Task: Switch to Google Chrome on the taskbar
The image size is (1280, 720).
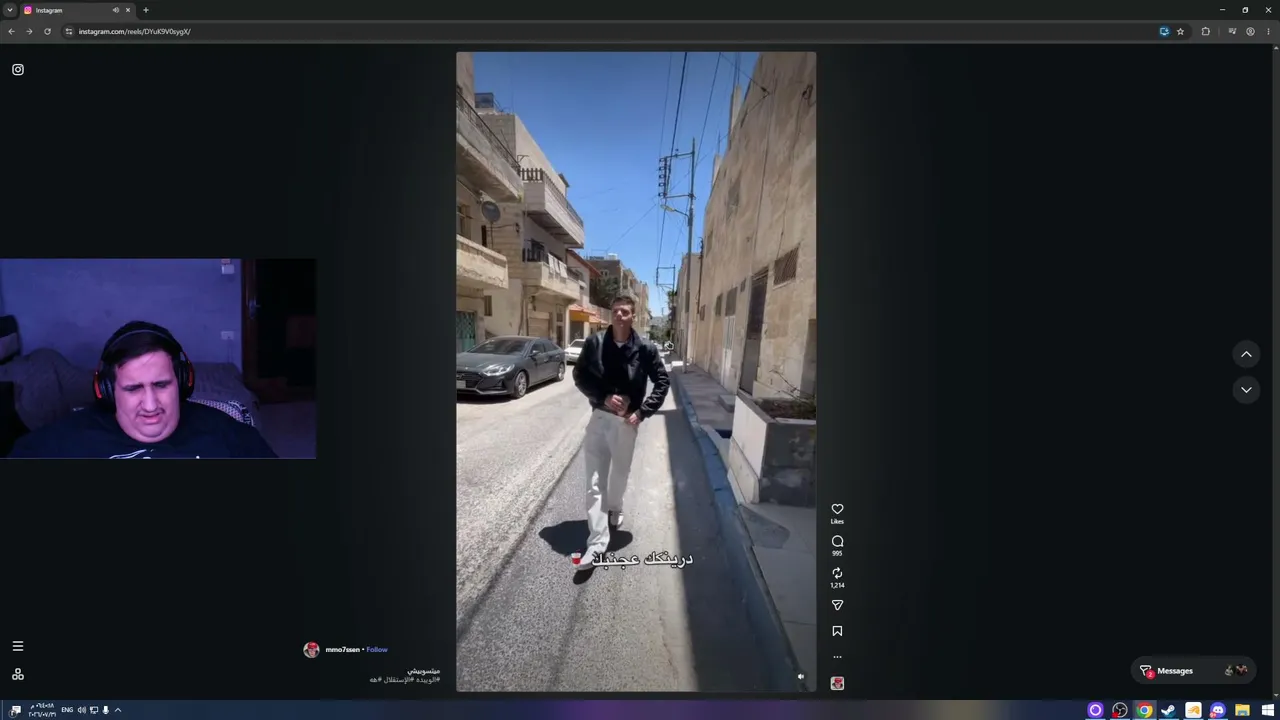Action: pos(1145,710)
